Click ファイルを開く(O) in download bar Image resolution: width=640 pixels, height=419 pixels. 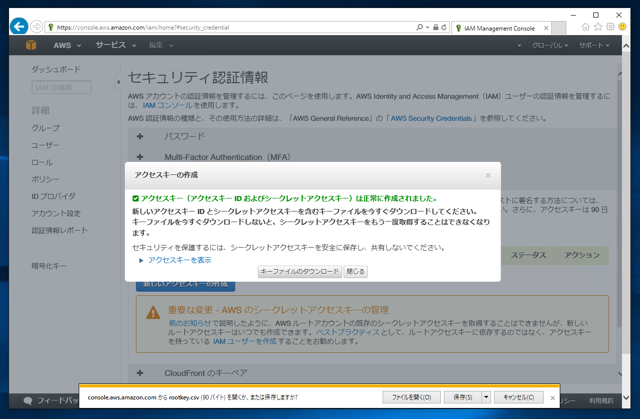(411, 397)
